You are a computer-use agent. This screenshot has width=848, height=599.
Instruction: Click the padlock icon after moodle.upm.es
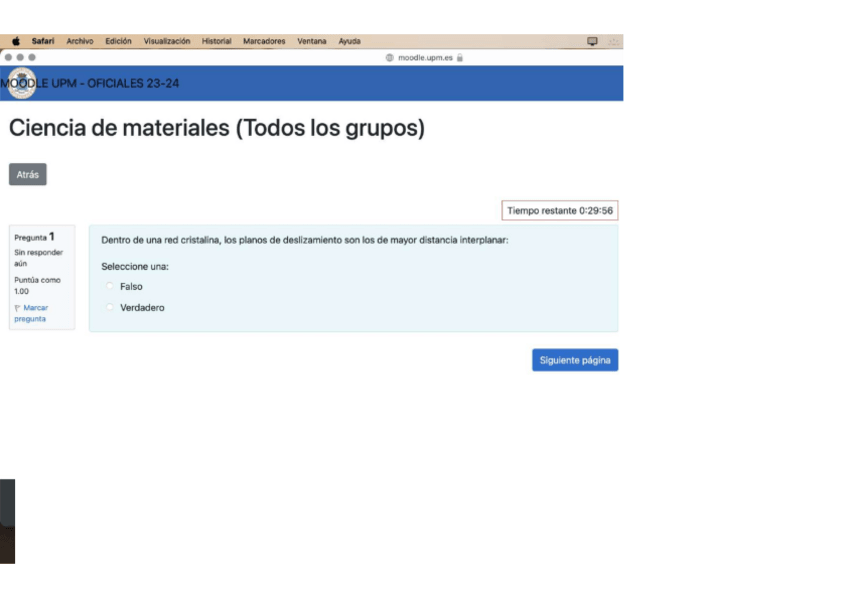click(460, 58)
